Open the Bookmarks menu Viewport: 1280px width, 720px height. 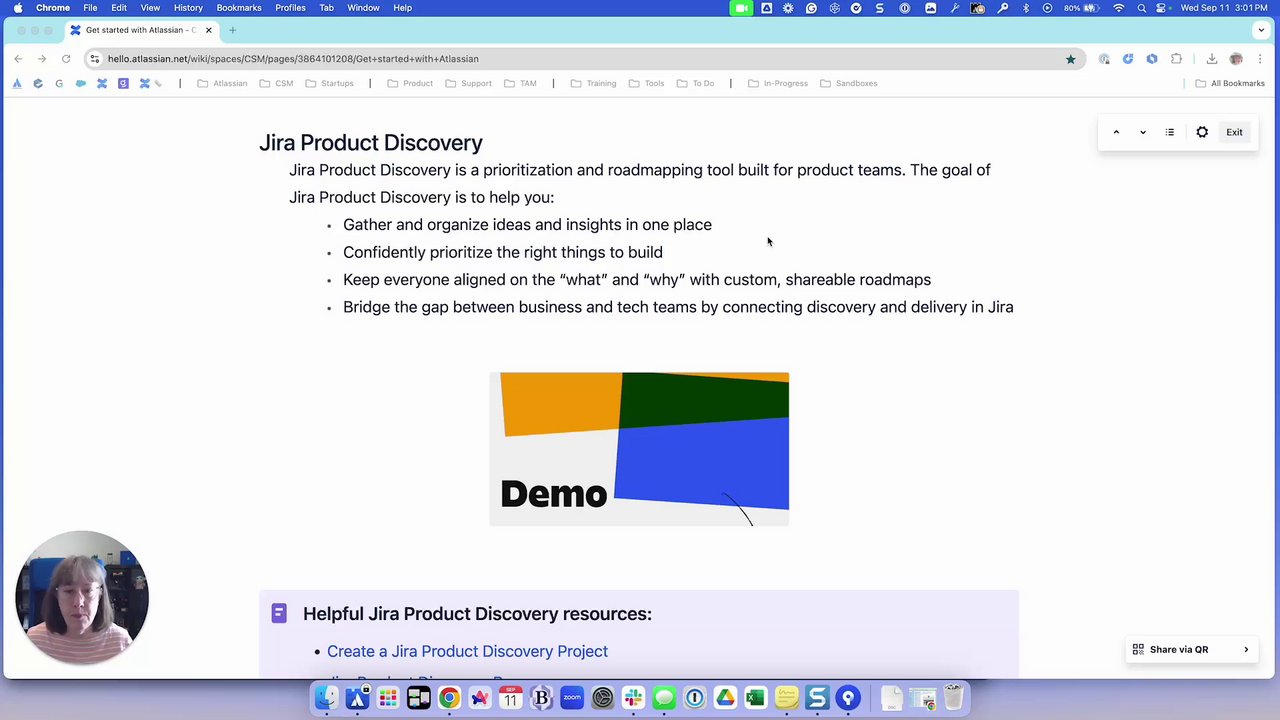239,8
